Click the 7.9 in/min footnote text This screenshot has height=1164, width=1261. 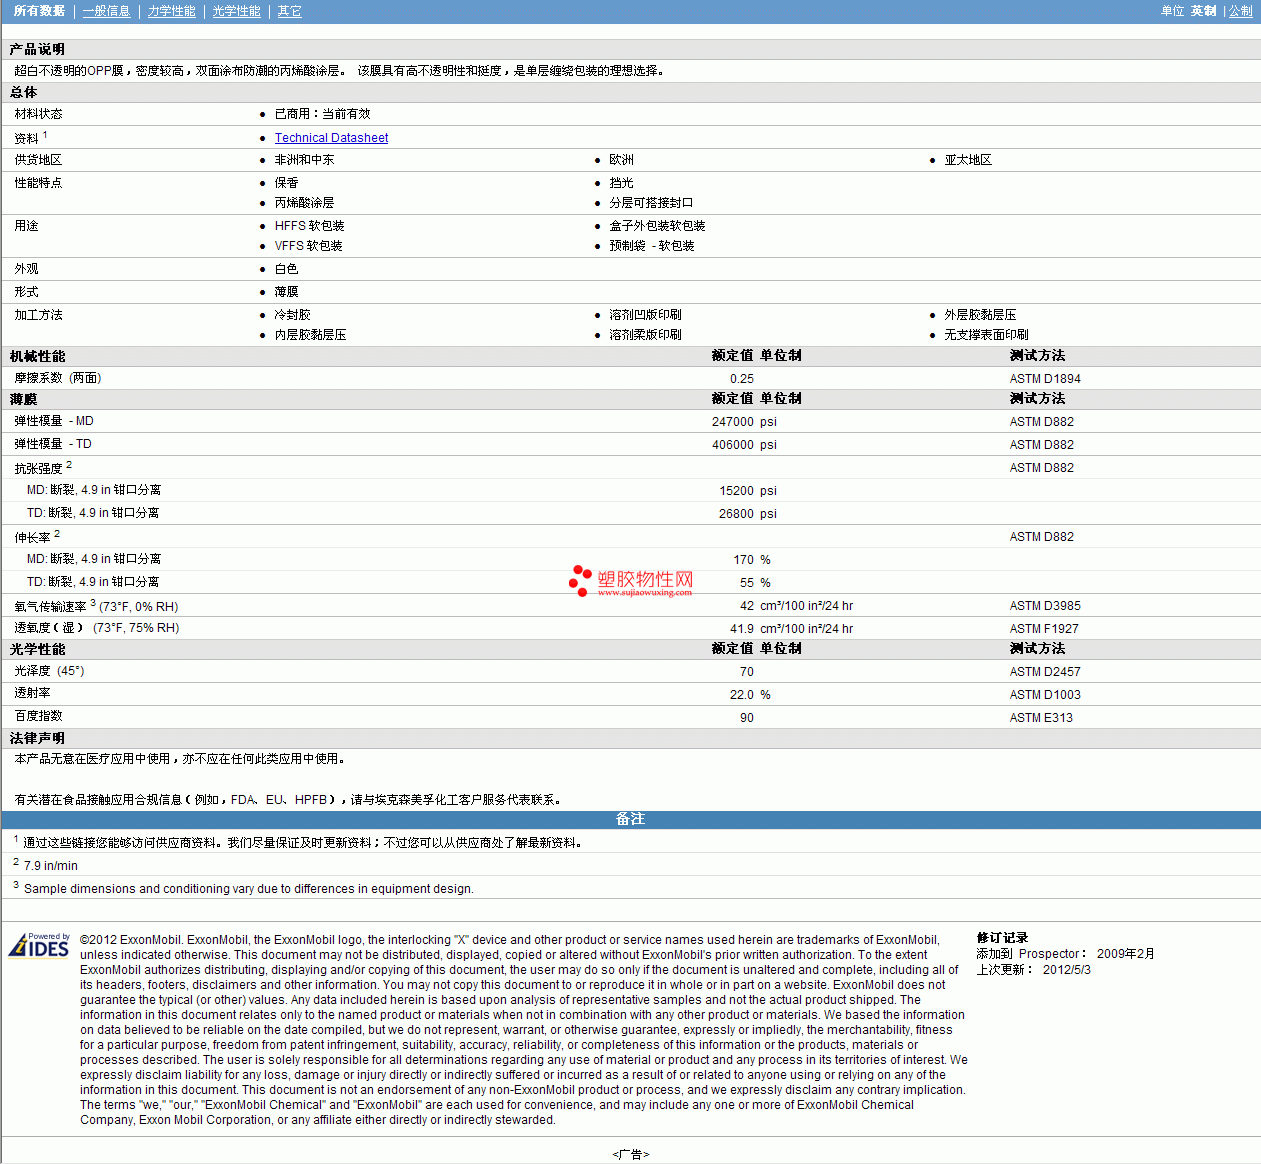(51, 866)
